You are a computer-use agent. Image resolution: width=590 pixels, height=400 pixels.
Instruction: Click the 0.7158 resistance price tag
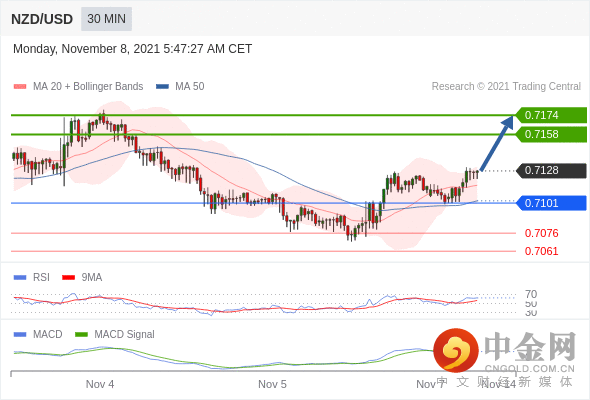coord(551,134)
